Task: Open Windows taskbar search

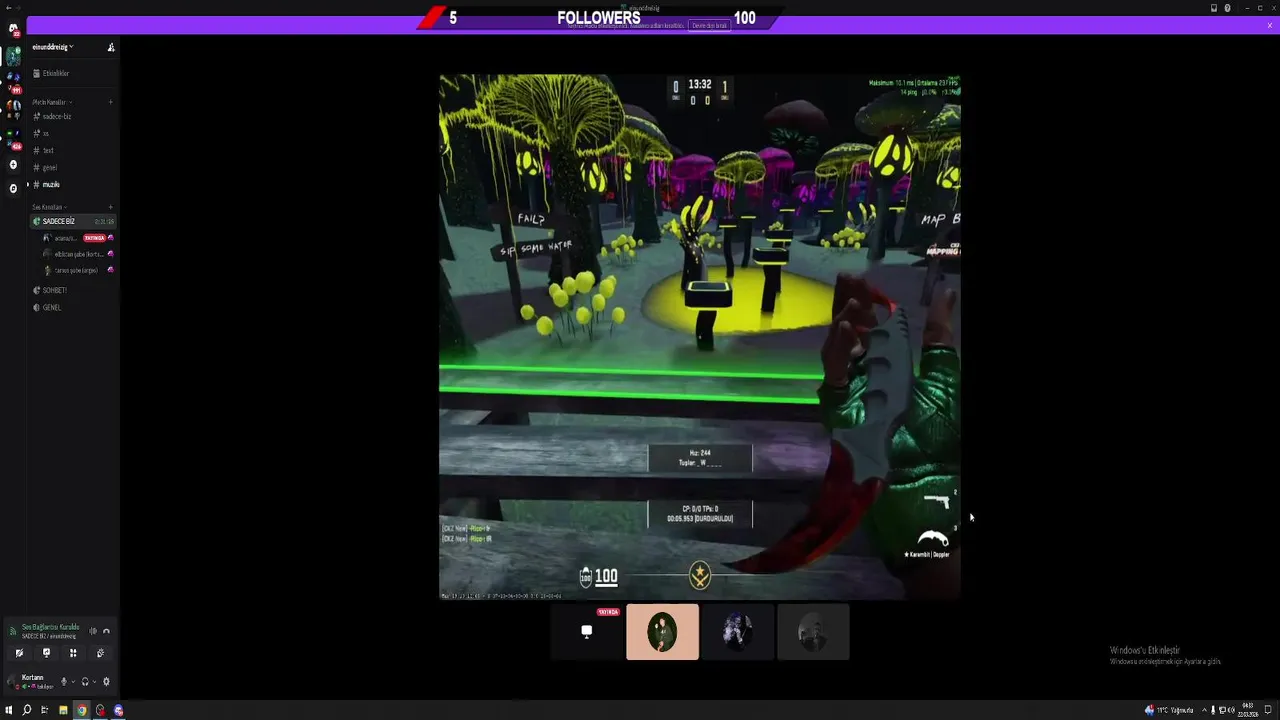Action: coord(27,710)
